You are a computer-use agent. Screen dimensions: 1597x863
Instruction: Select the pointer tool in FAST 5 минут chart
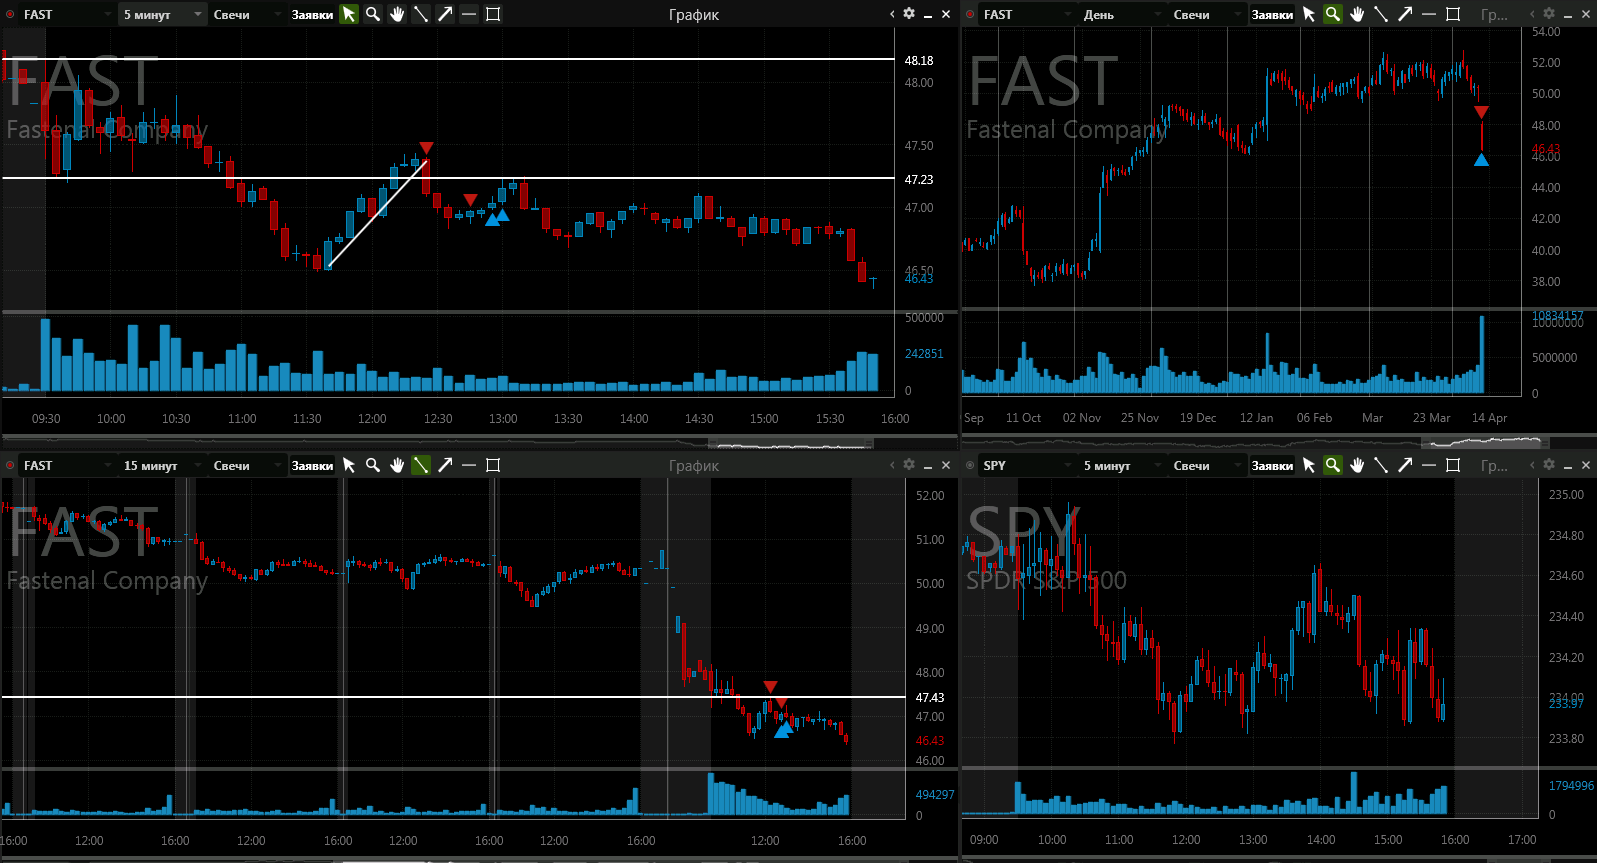tap(349, 14)
